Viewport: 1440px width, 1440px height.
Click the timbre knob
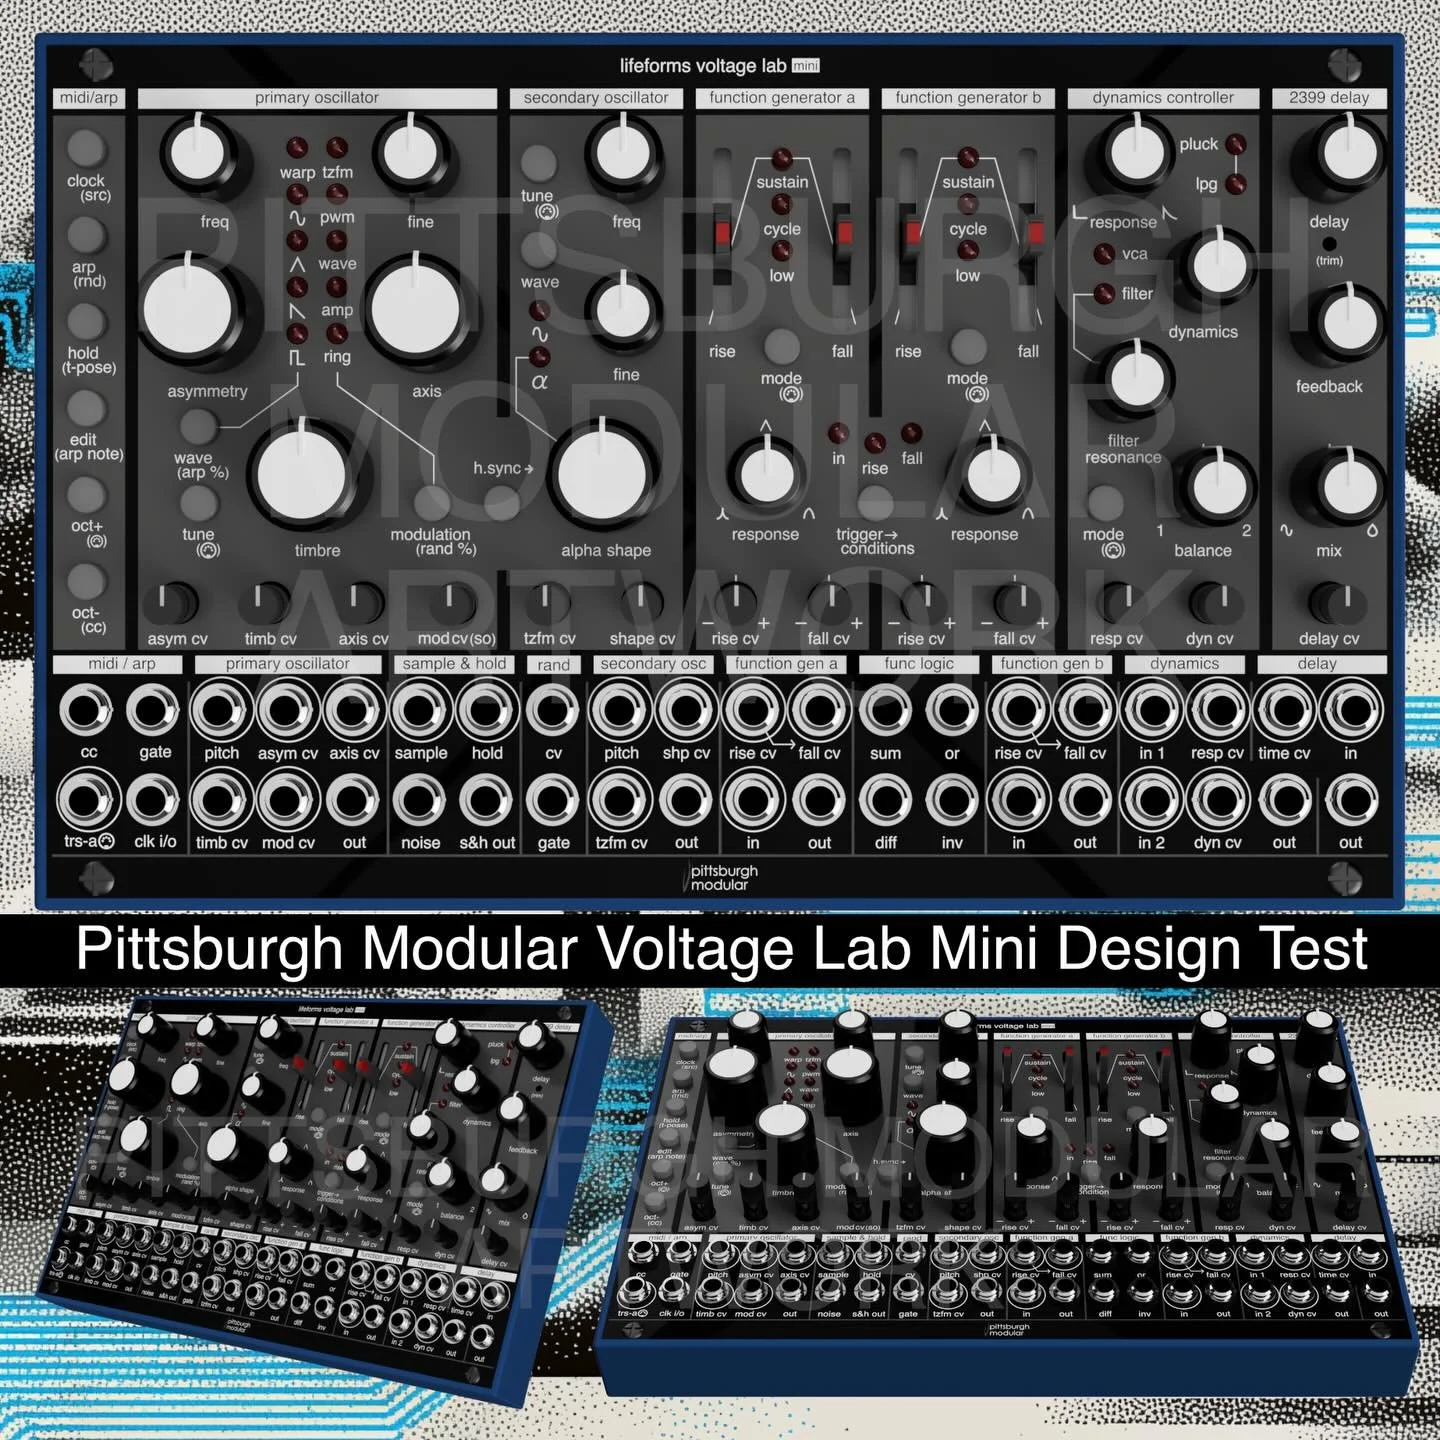pyautogui.click(x=301, y=476)
